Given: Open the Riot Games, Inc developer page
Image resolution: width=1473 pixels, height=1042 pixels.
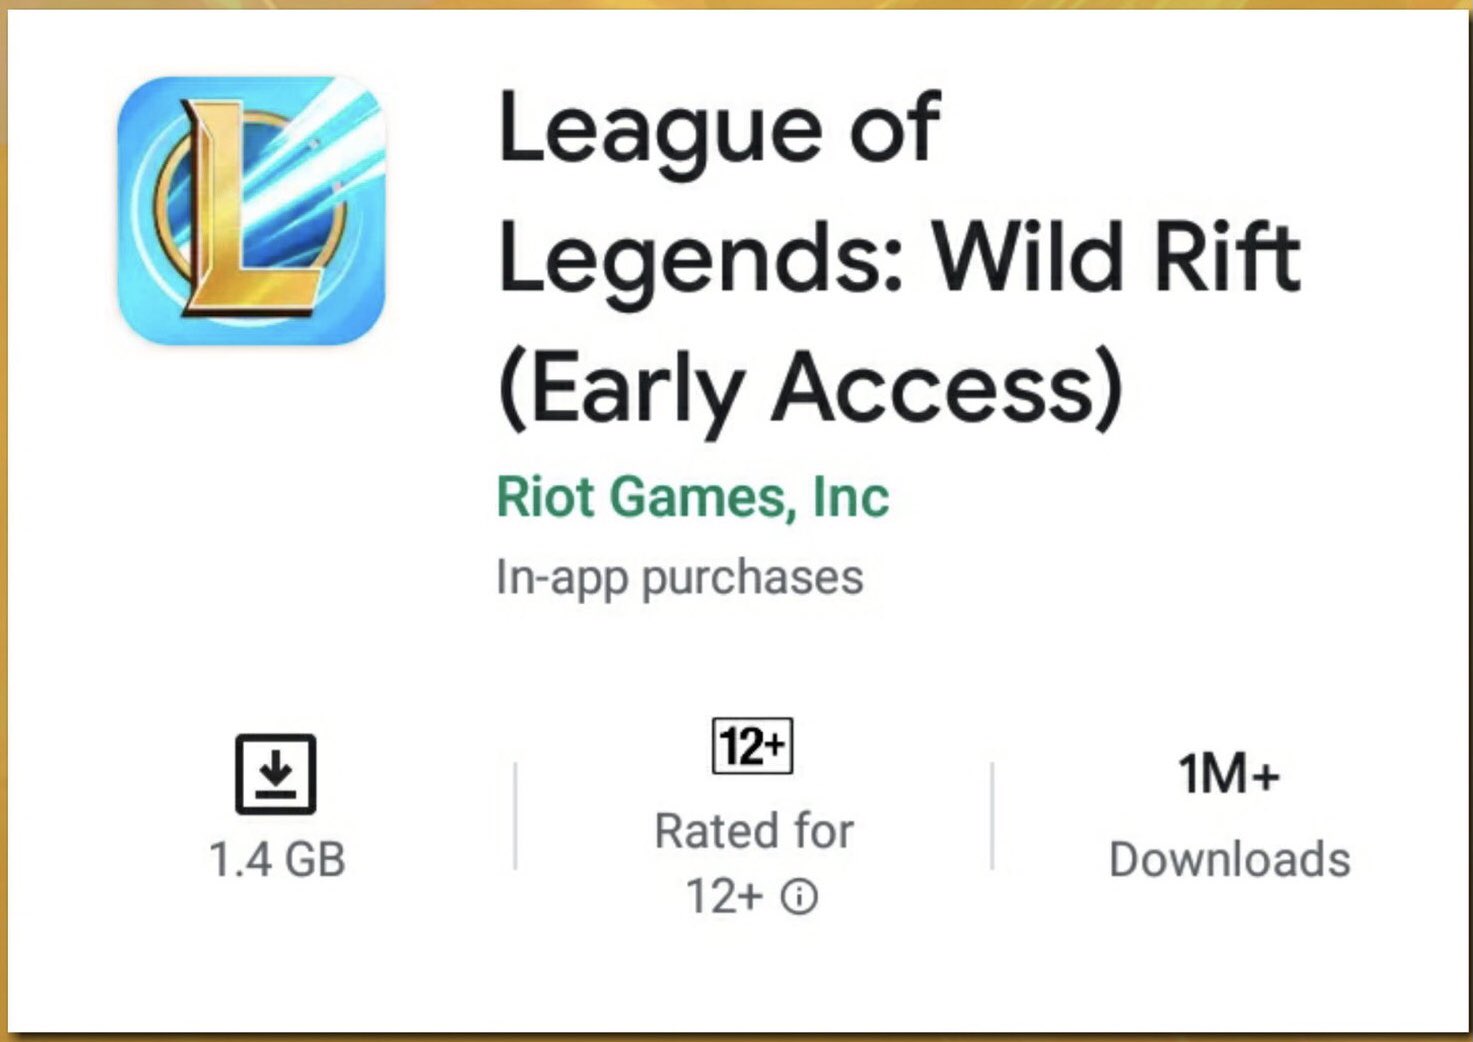Looking at the screenshot, I should point(693,497).
